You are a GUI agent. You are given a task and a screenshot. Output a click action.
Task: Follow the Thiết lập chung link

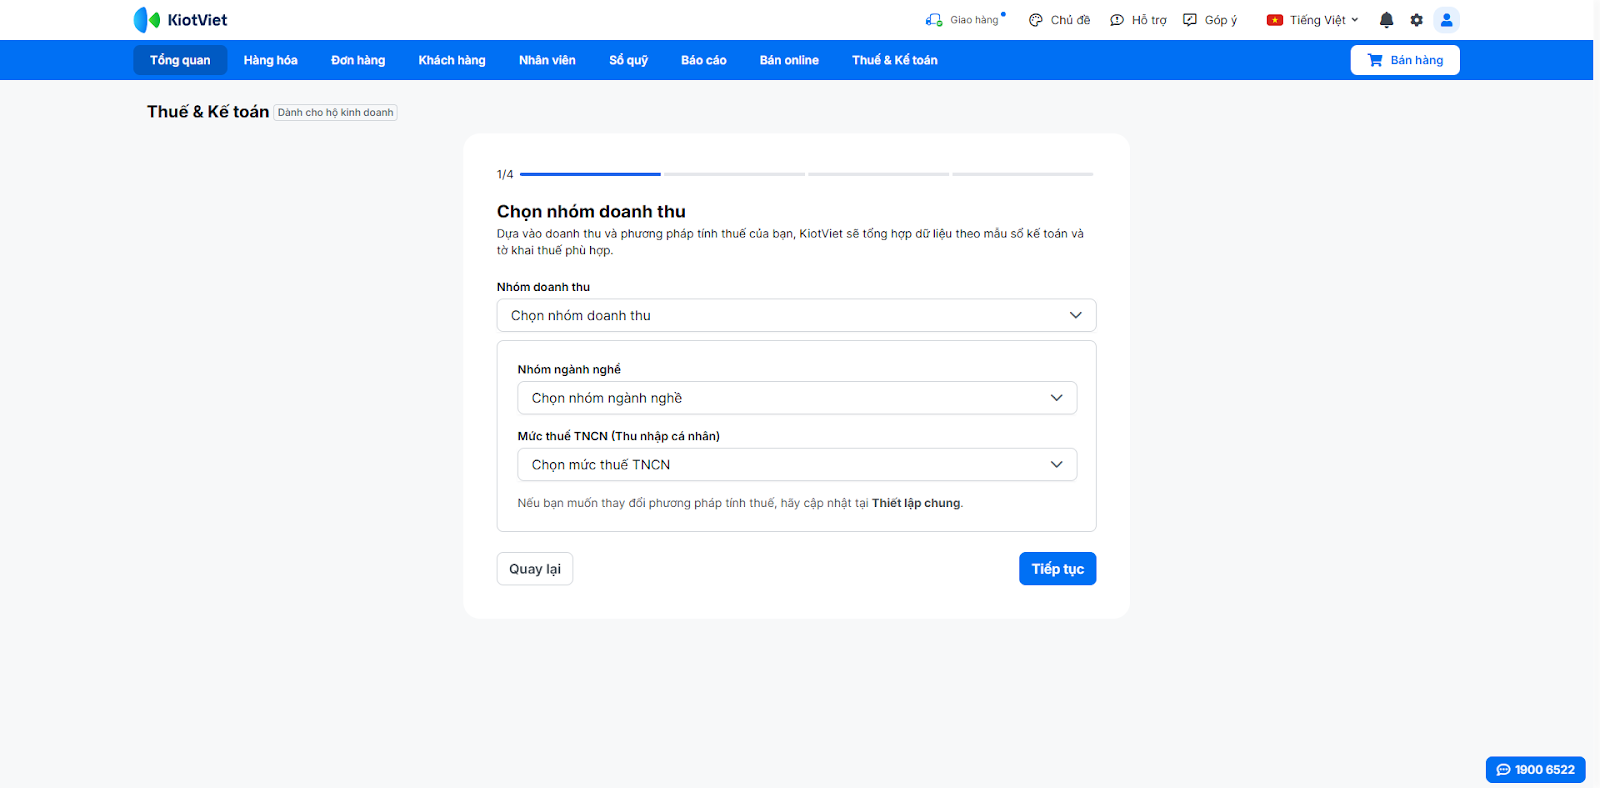coord(916,503)
